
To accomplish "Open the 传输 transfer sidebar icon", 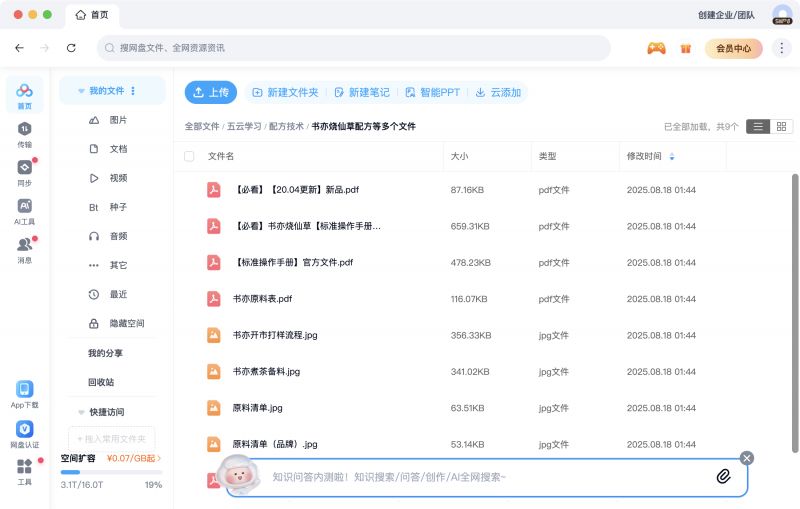I will pyautogui.click(x=24, y=134).
